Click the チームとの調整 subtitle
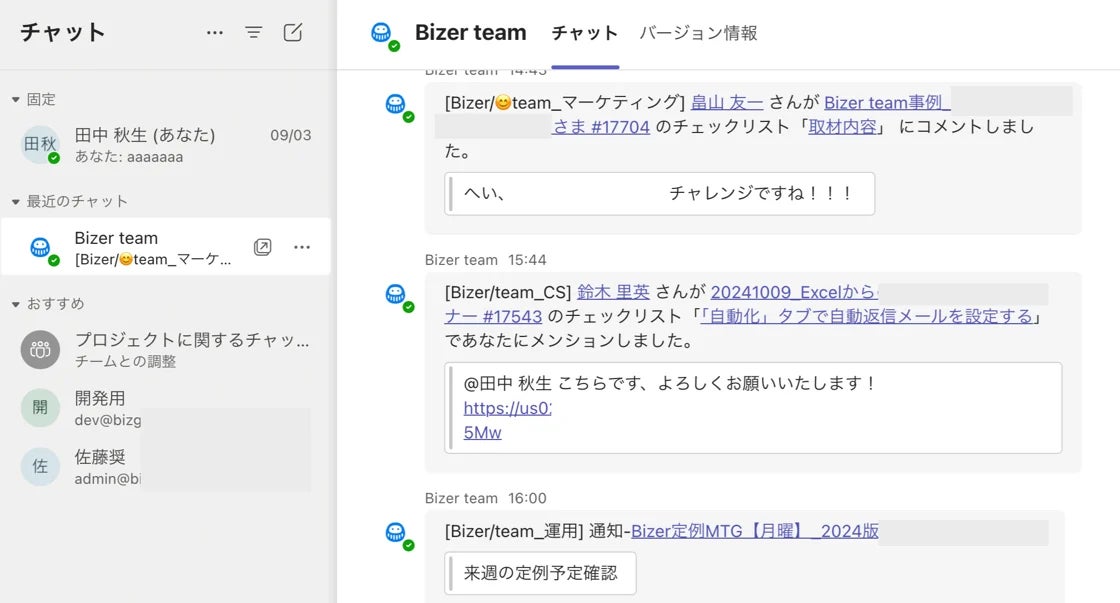The height and width of the screenshot is (603, 1120). click(125, 362)
